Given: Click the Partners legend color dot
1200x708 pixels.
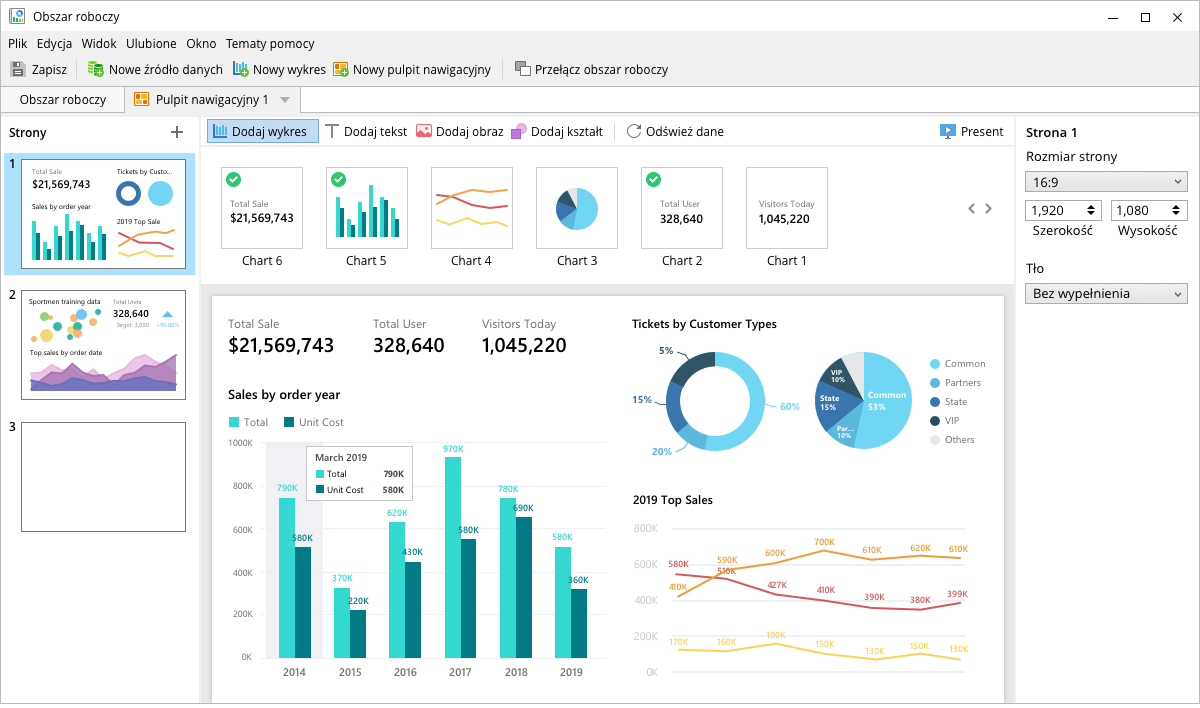Looking at the screenshot, I should point(935,383).
